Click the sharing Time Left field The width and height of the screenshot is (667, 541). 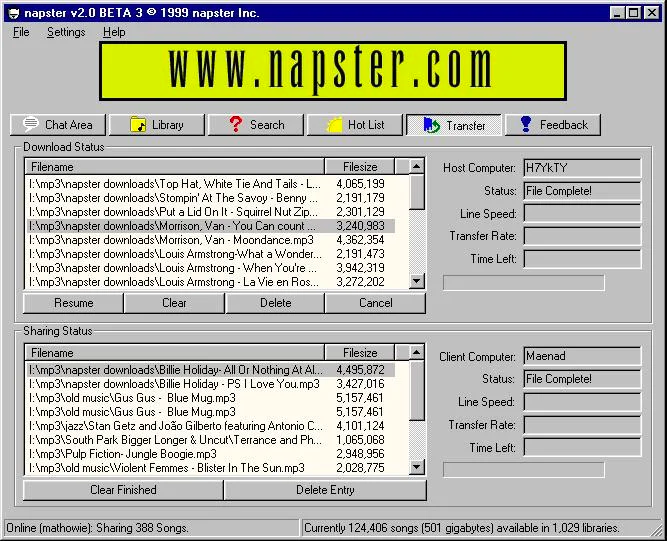click(582, 447)
